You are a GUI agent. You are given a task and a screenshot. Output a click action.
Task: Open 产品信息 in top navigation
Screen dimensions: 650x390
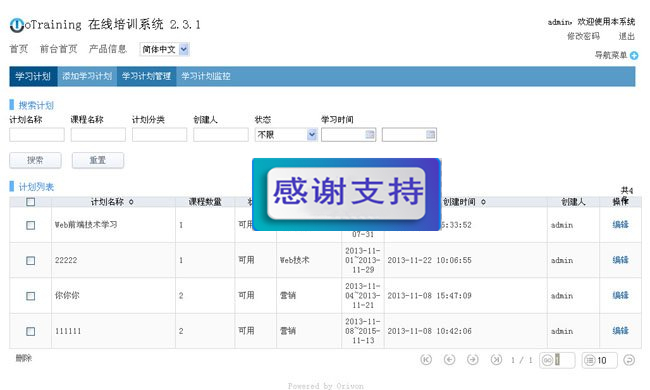click(108, 49)
